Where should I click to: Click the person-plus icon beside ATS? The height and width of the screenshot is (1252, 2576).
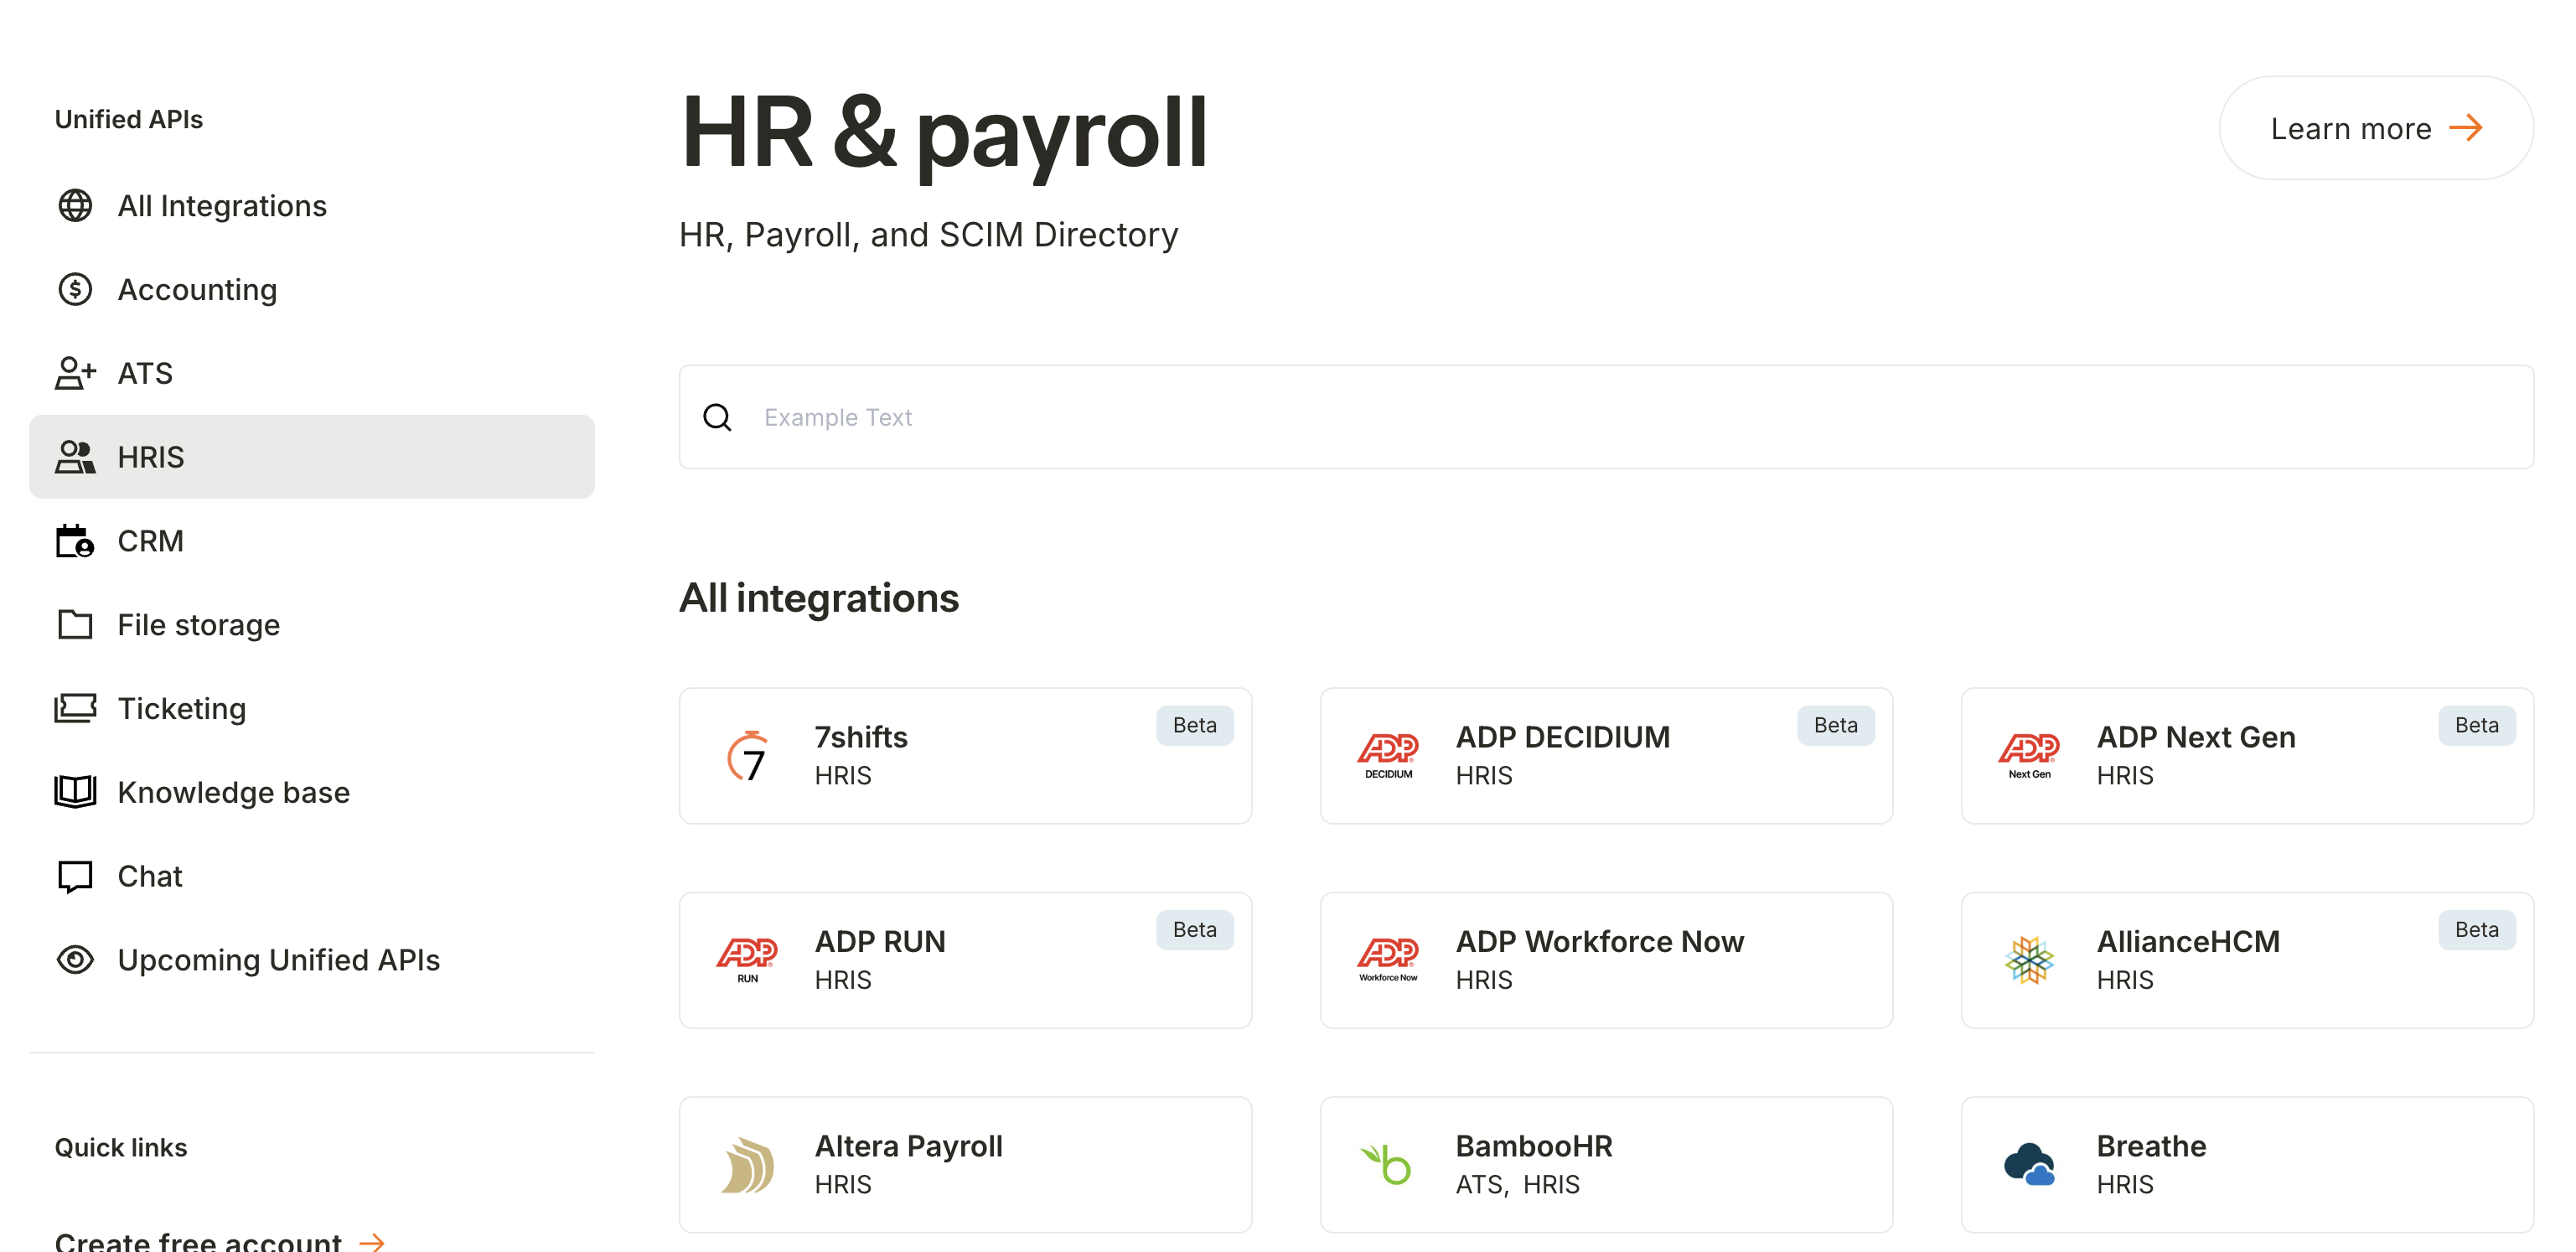point(75,373)
